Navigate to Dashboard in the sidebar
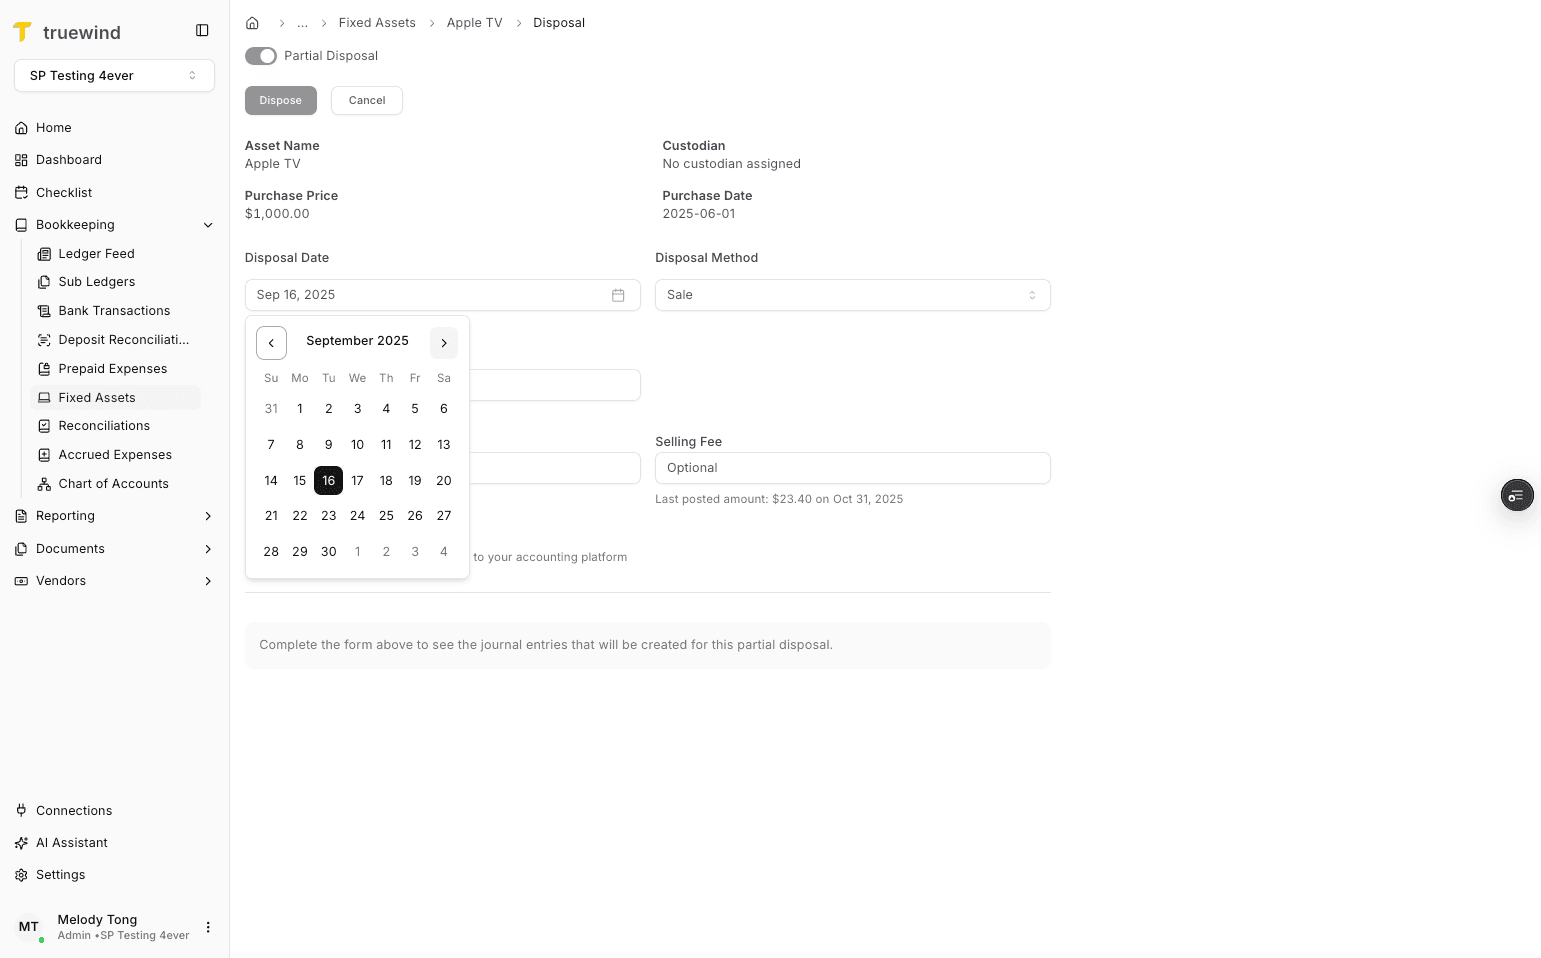This screenshot has height=958, width=1541. (68, 159)
